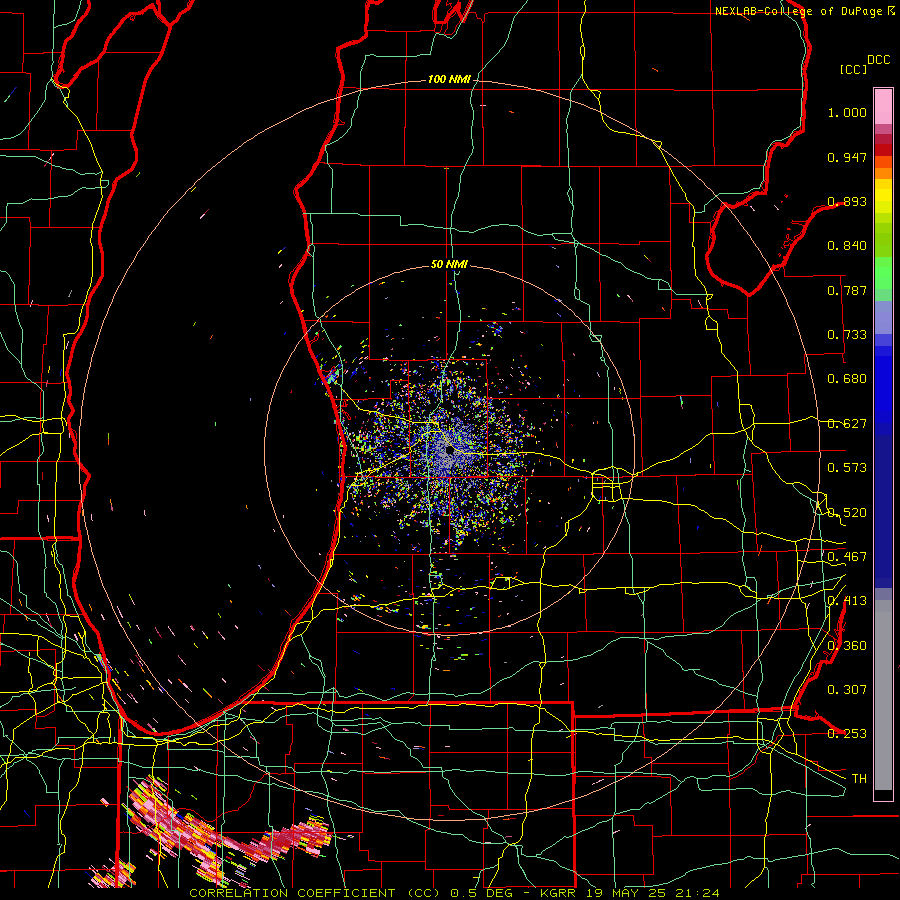Screen dimensions: 900x900
Task: Click the black radar site dot at center
Action: (449, 451)
